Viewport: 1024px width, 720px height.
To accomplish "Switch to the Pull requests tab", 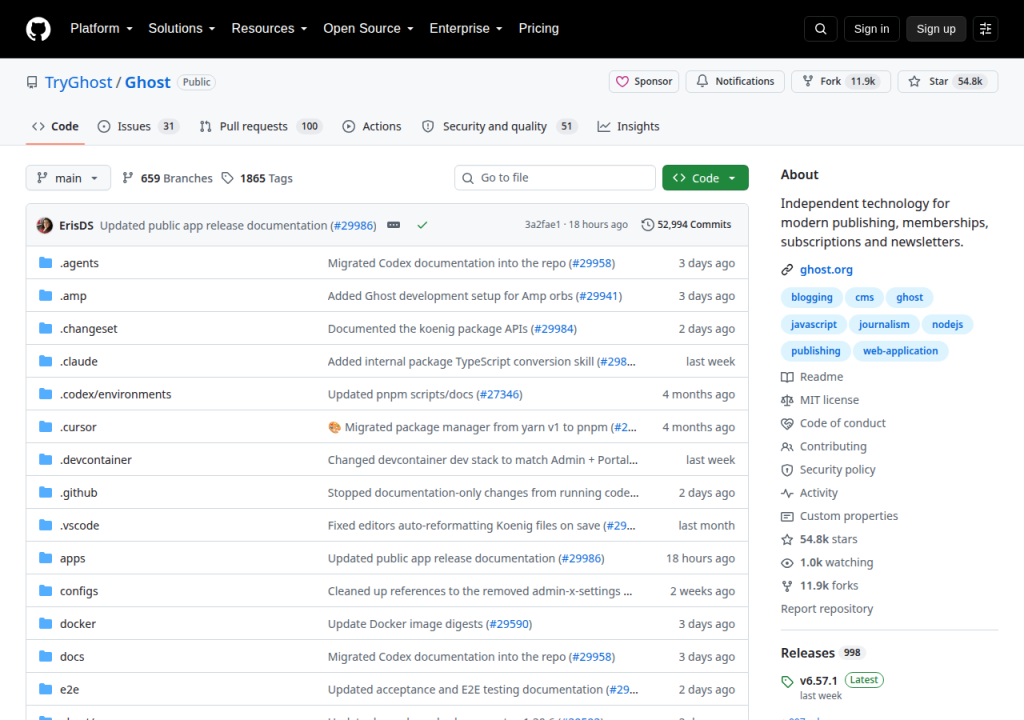I will point(261,127).
